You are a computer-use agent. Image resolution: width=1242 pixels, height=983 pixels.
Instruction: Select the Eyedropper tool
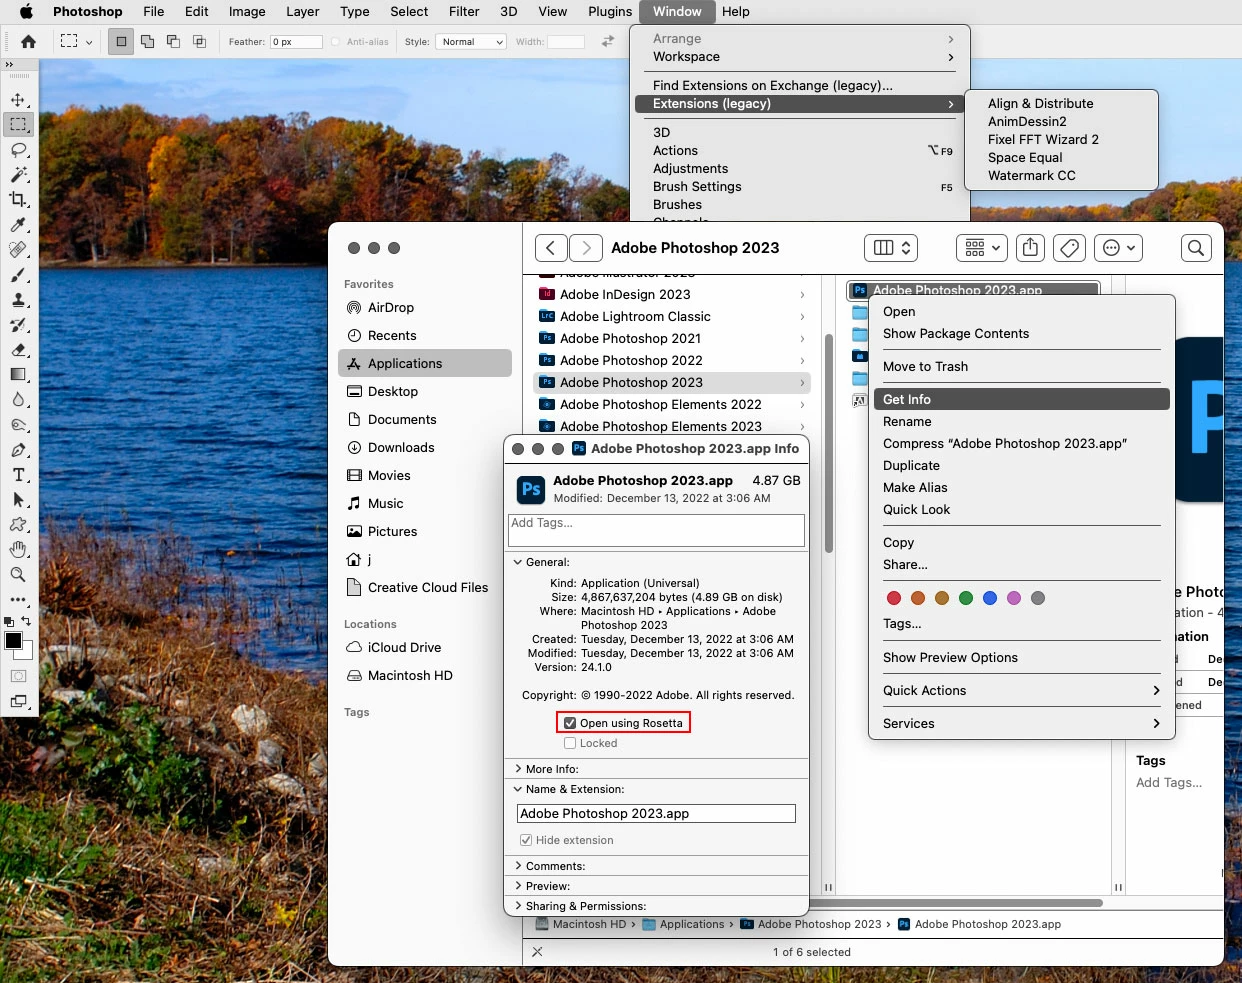point(18,225)
